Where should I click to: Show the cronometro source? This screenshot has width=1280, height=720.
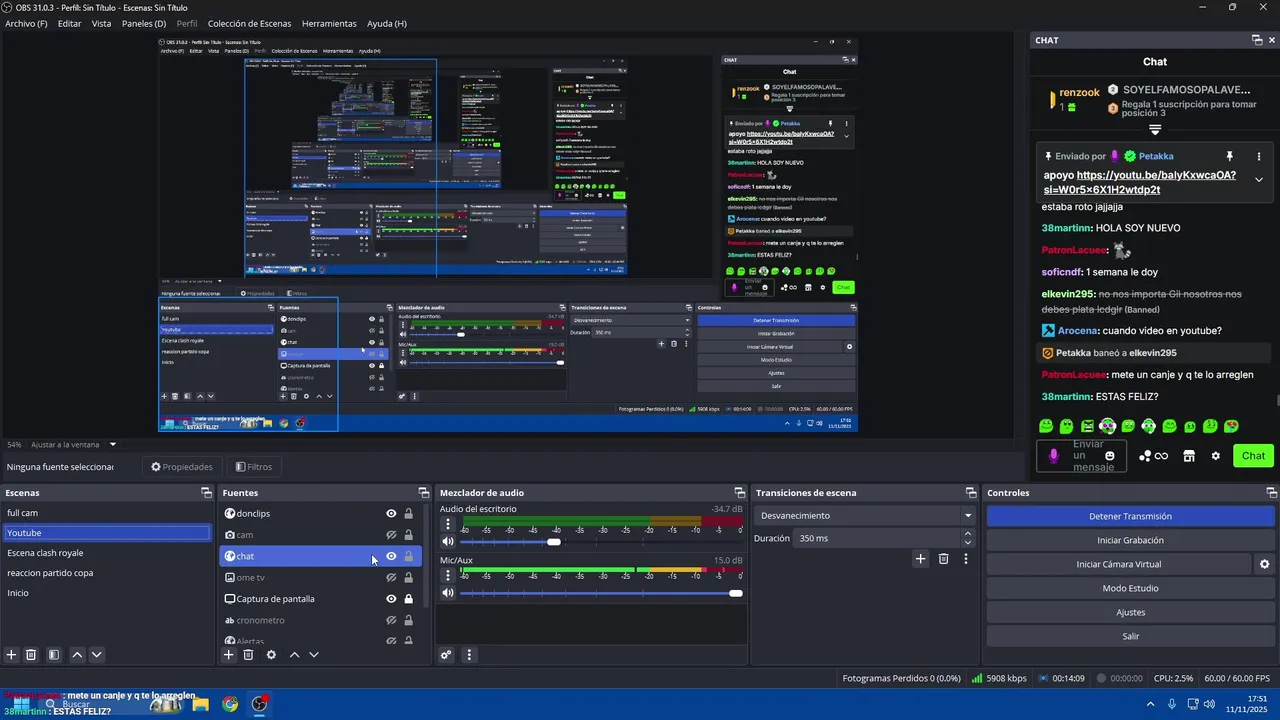391,620
